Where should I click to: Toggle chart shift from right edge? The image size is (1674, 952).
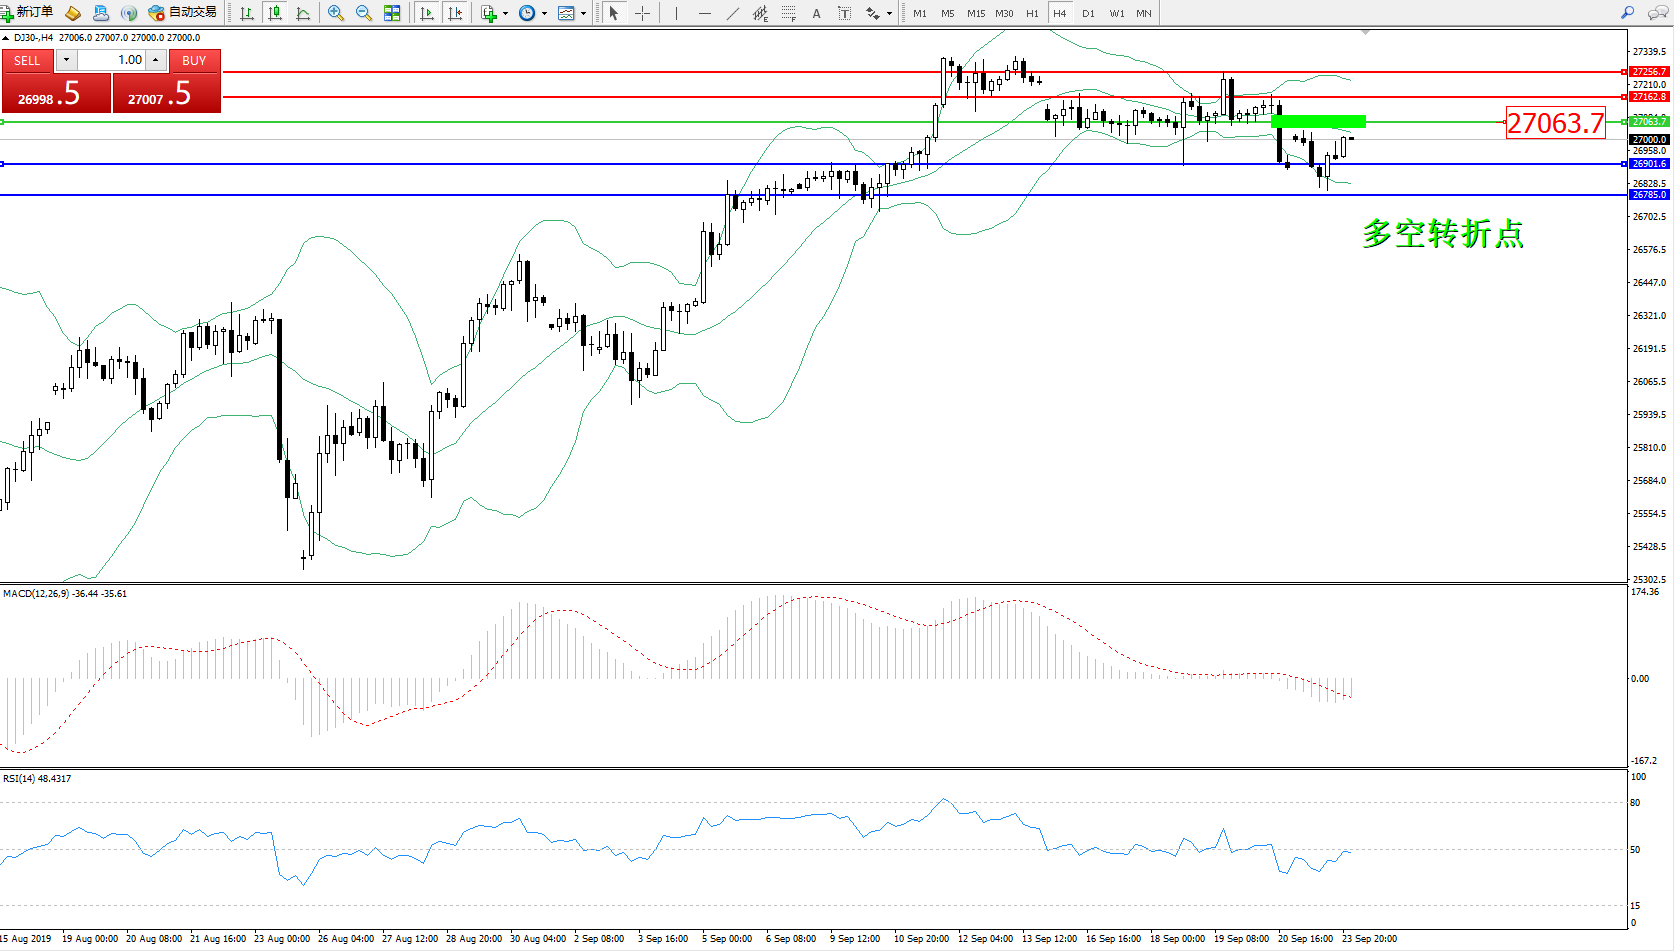pyautogui.click(x=455, y=13)
